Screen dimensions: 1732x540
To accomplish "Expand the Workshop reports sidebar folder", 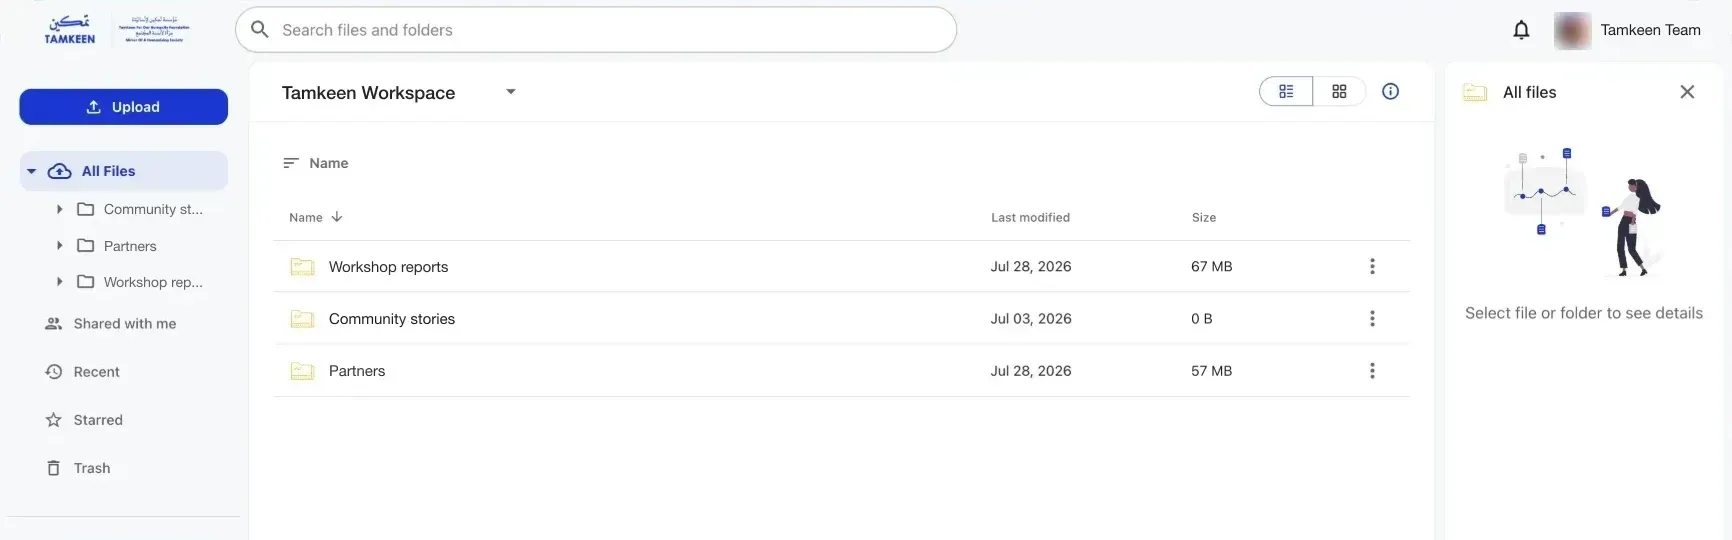I will [x=60, y=281].
